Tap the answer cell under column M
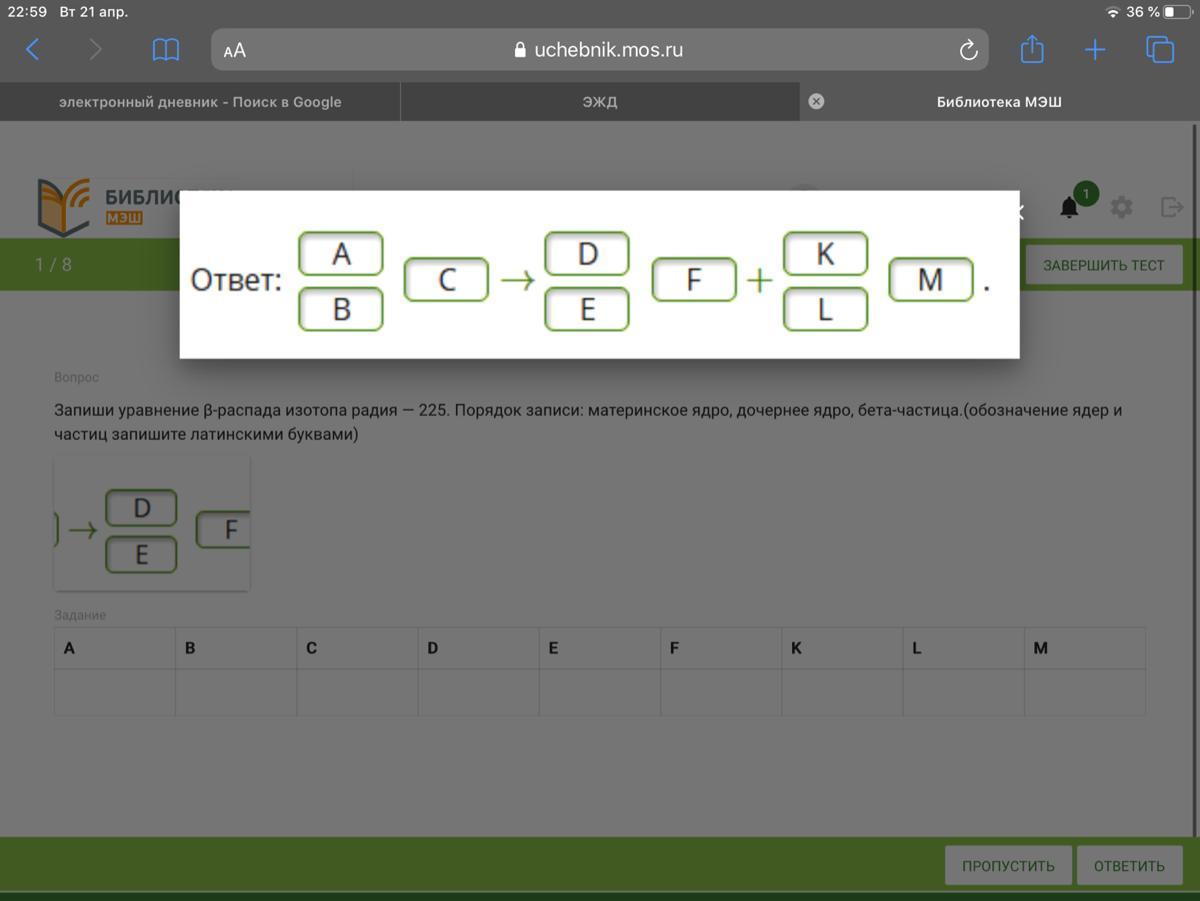Viewport: 1200px width, 901px height. tap(1084, 692)
